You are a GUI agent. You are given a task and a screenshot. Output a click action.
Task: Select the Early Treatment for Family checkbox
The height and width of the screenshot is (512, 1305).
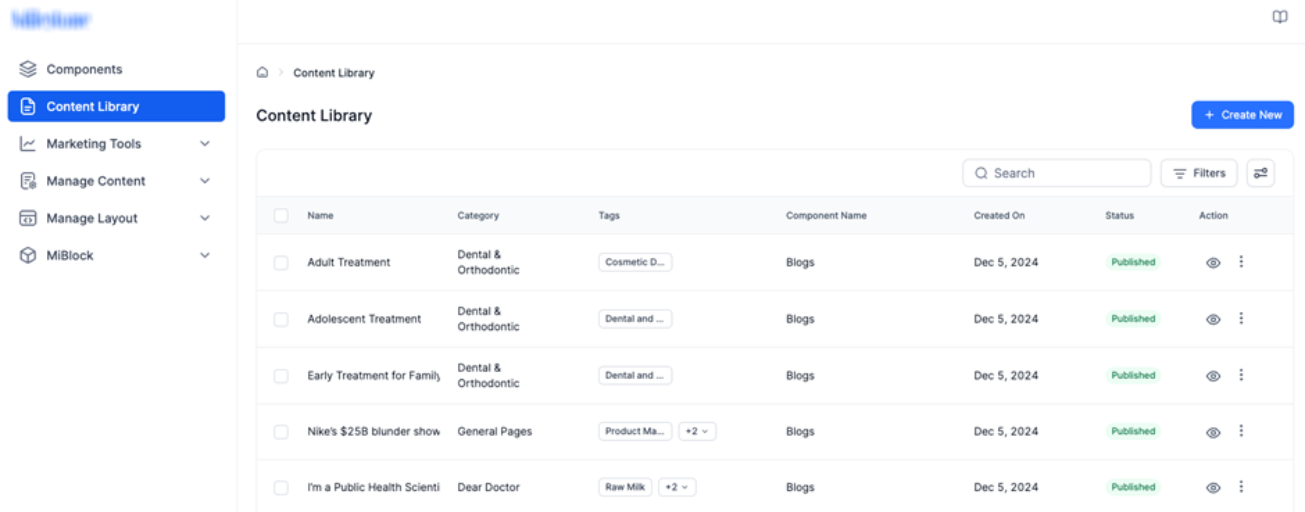281,376
